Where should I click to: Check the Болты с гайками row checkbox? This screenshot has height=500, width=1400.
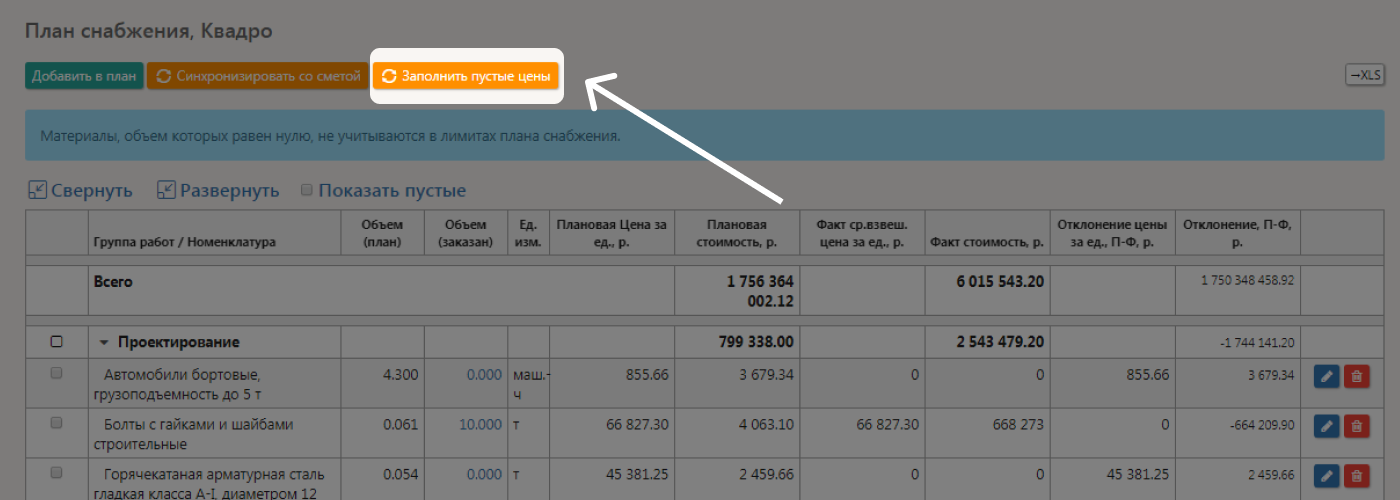(56, 423)
